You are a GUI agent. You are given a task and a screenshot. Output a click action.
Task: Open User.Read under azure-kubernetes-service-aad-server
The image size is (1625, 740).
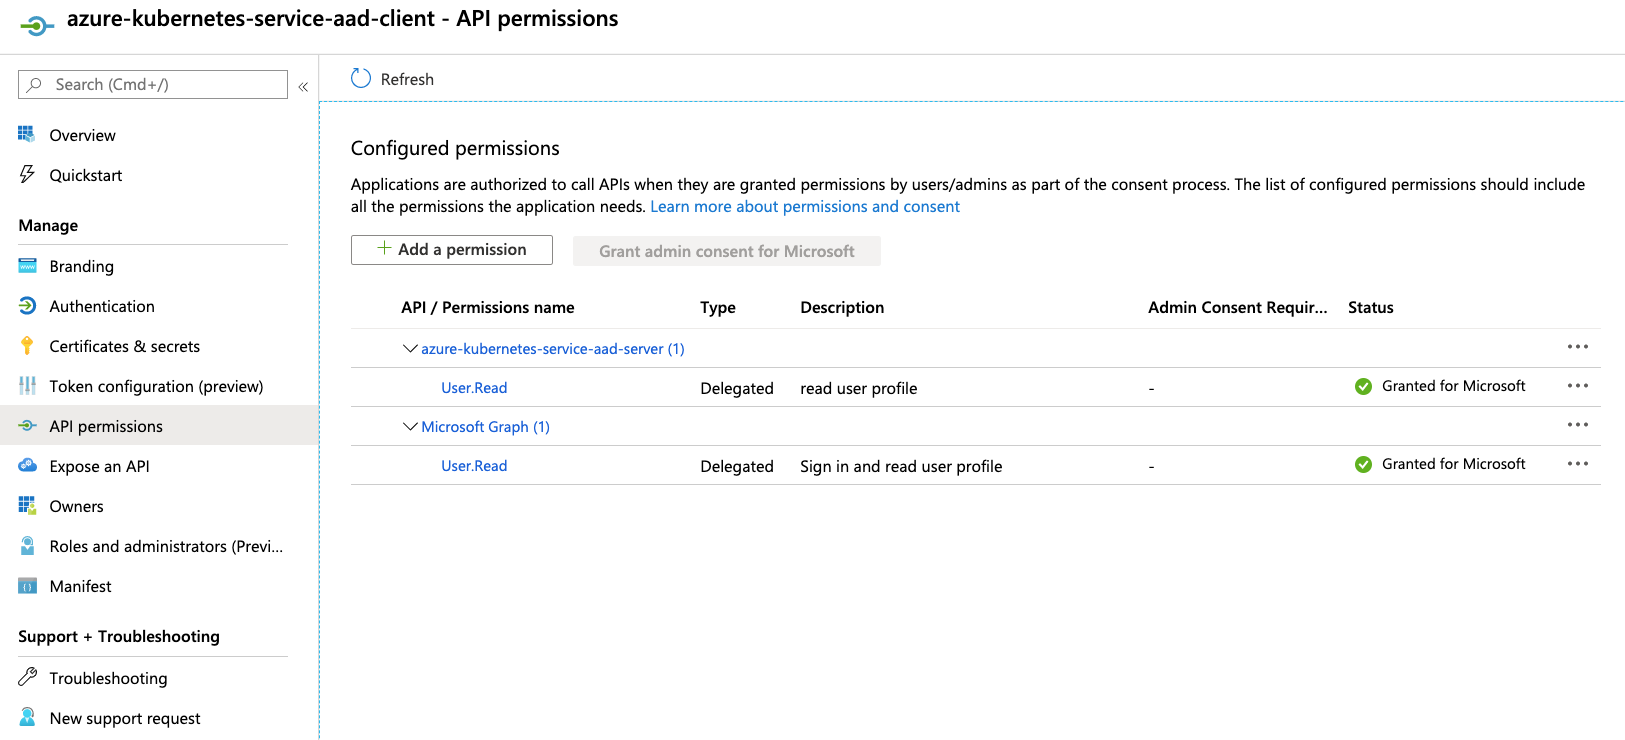point(474,387)
